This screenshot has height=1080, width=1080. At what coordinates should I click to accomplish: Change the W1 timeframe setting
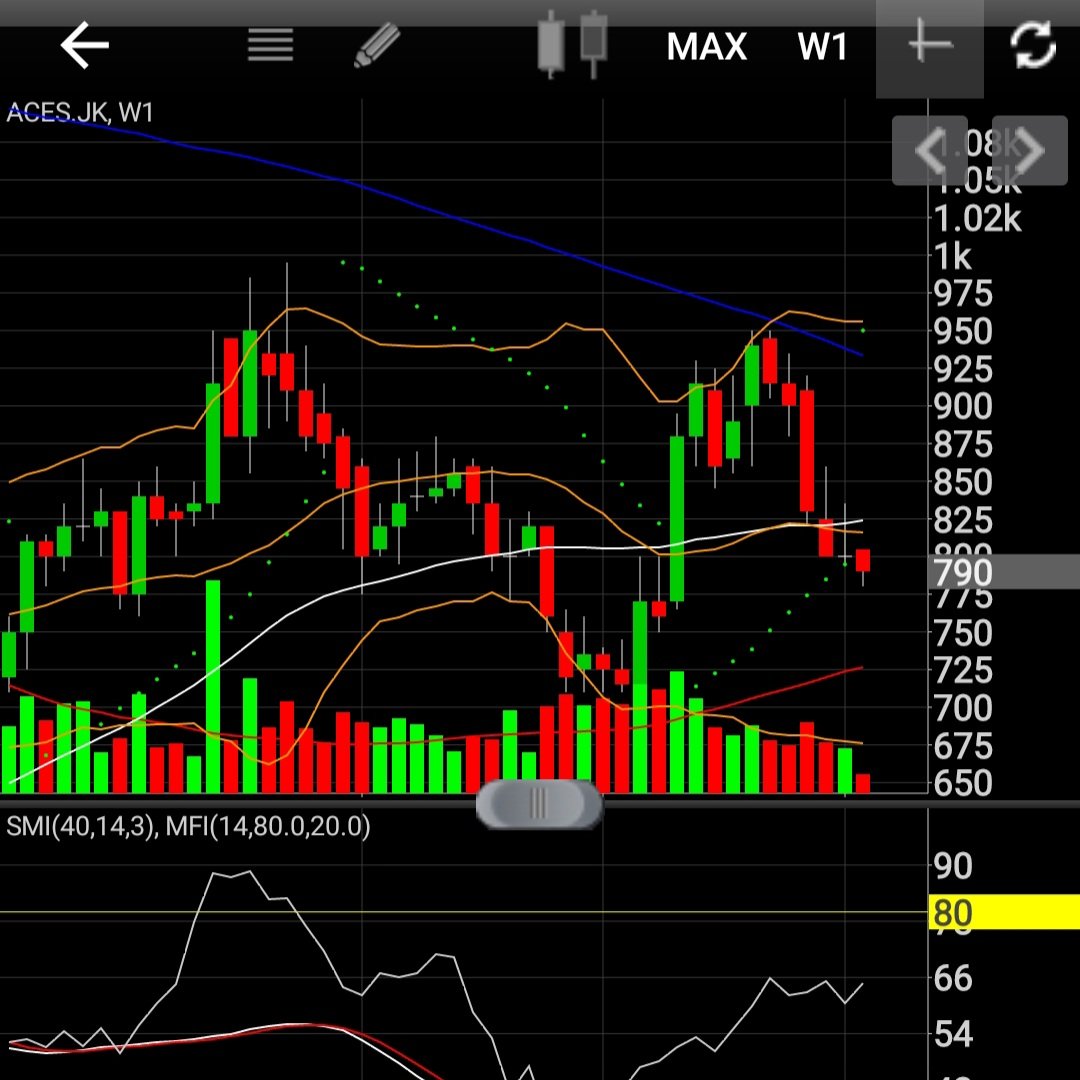tap(822, 47)
